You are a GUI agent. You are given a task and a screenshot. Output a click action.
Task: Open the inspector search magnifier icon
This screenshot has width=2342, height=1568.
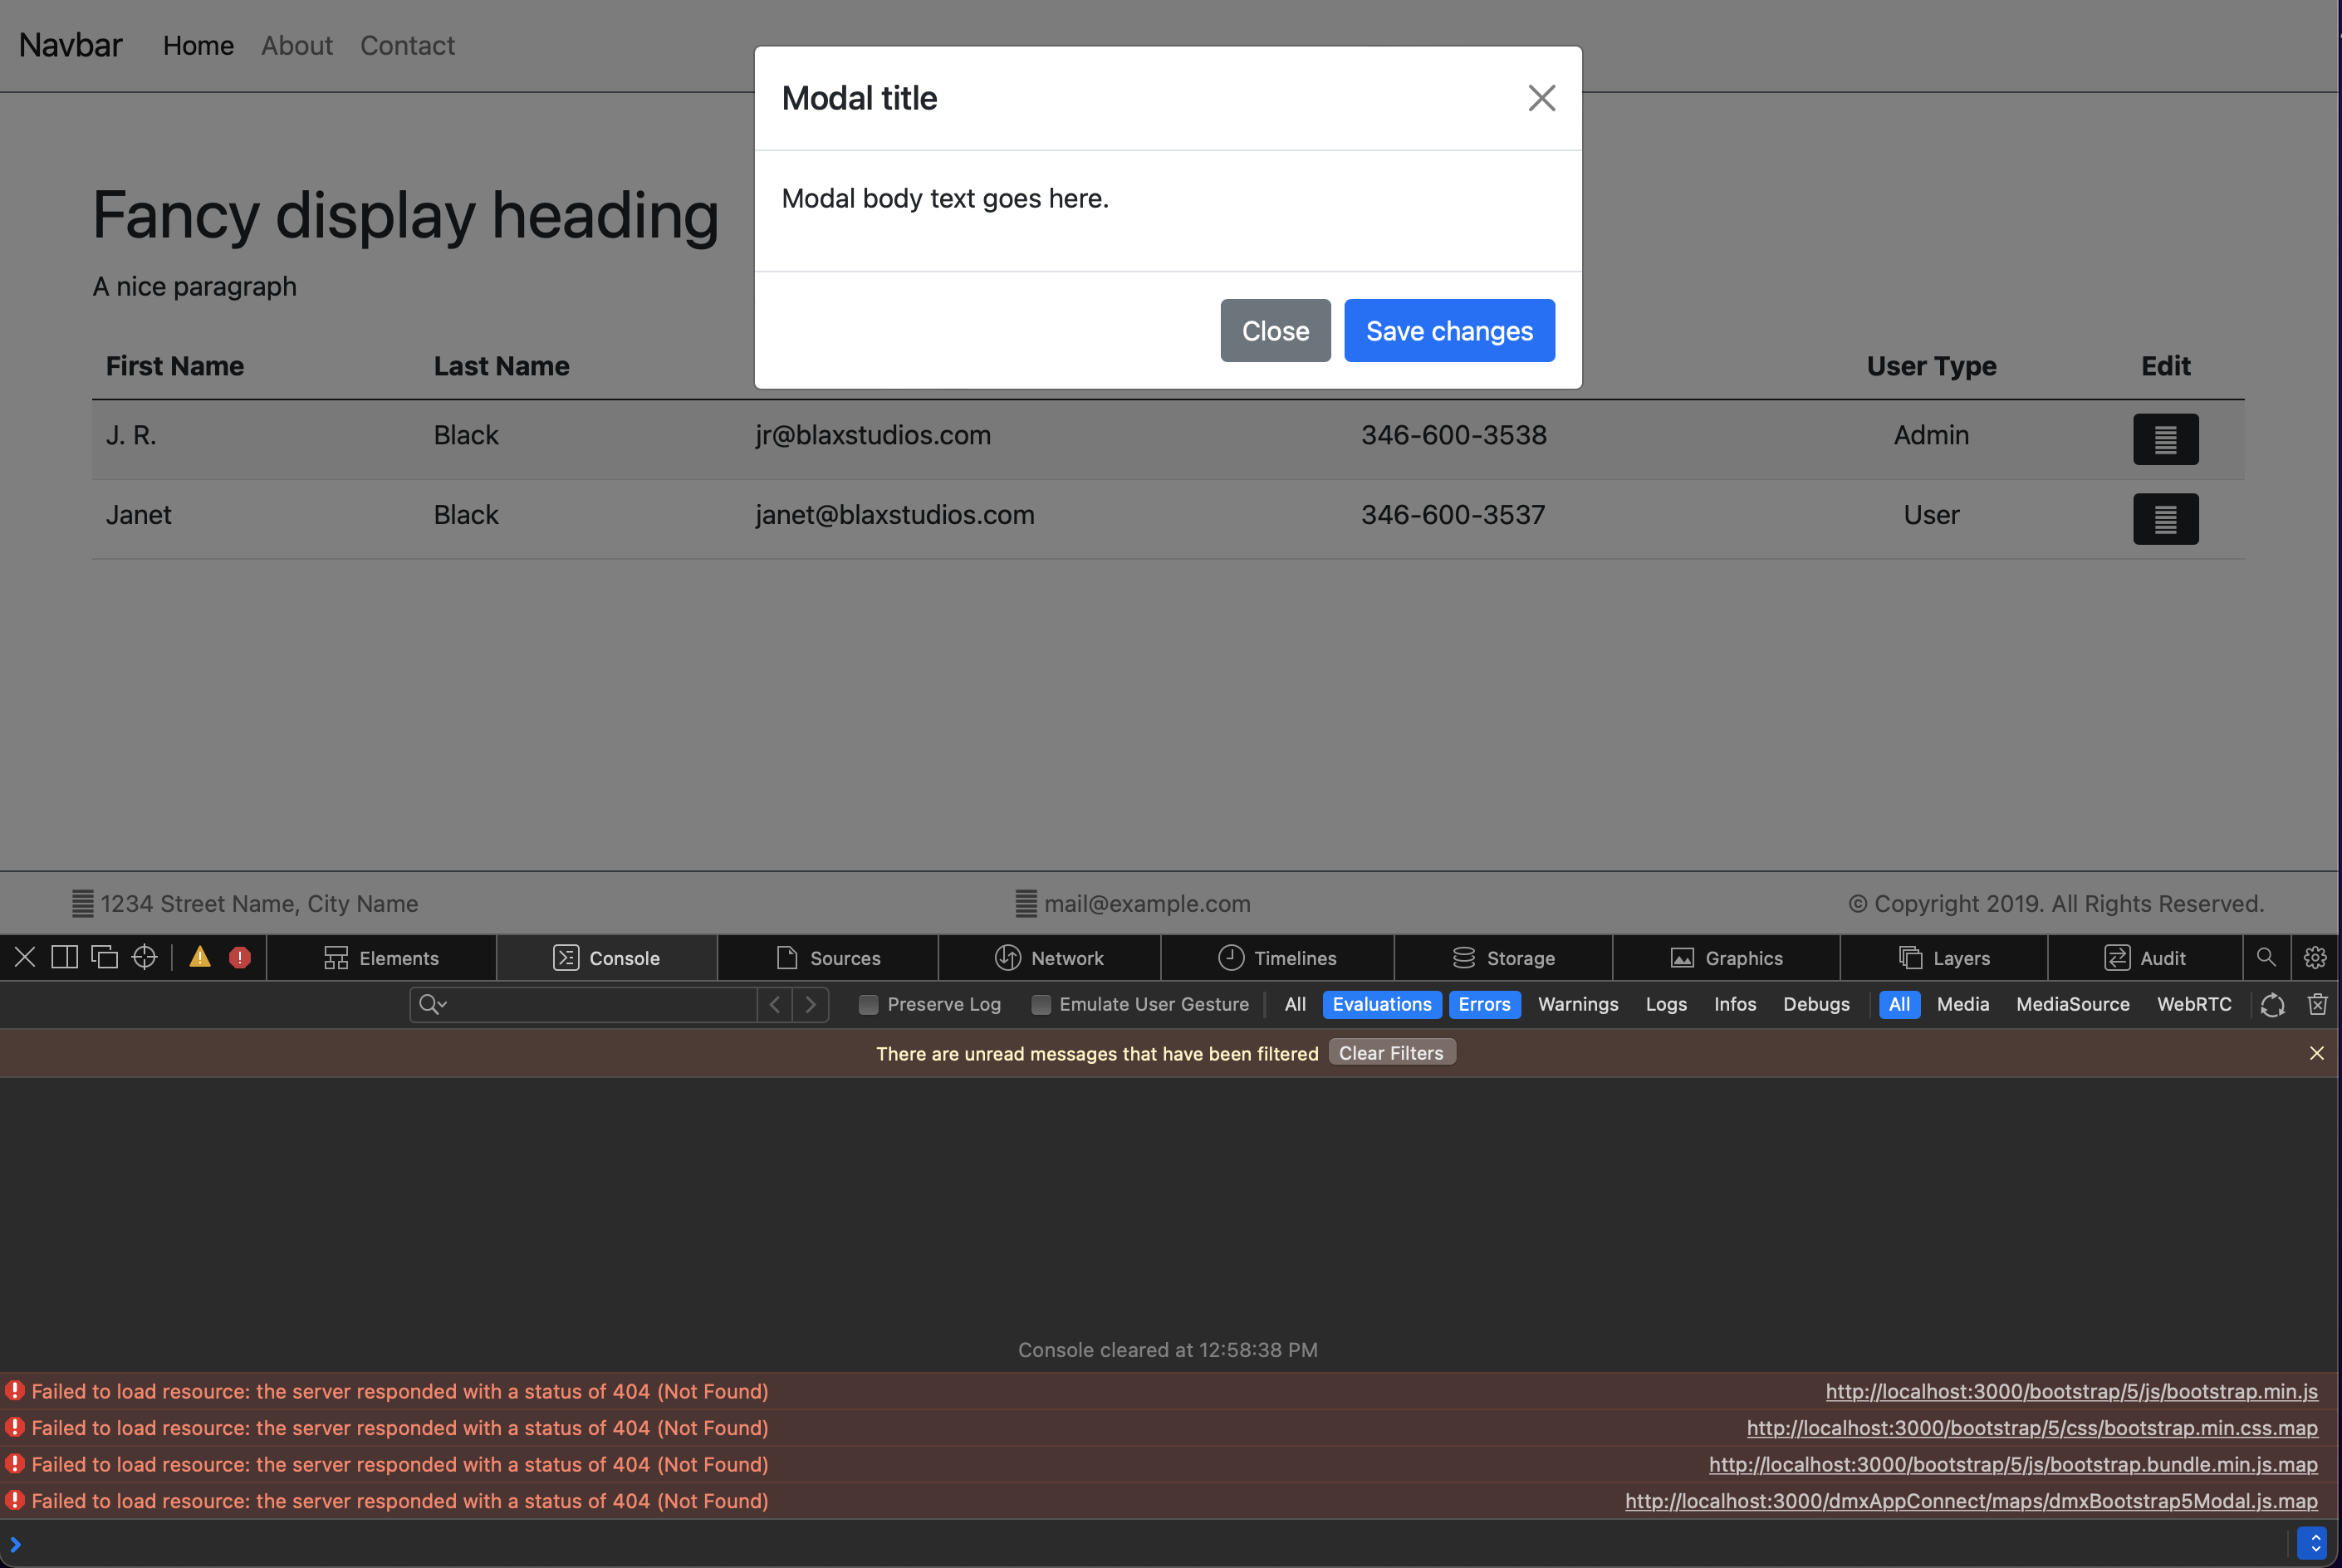click(x=2266, y=957)
